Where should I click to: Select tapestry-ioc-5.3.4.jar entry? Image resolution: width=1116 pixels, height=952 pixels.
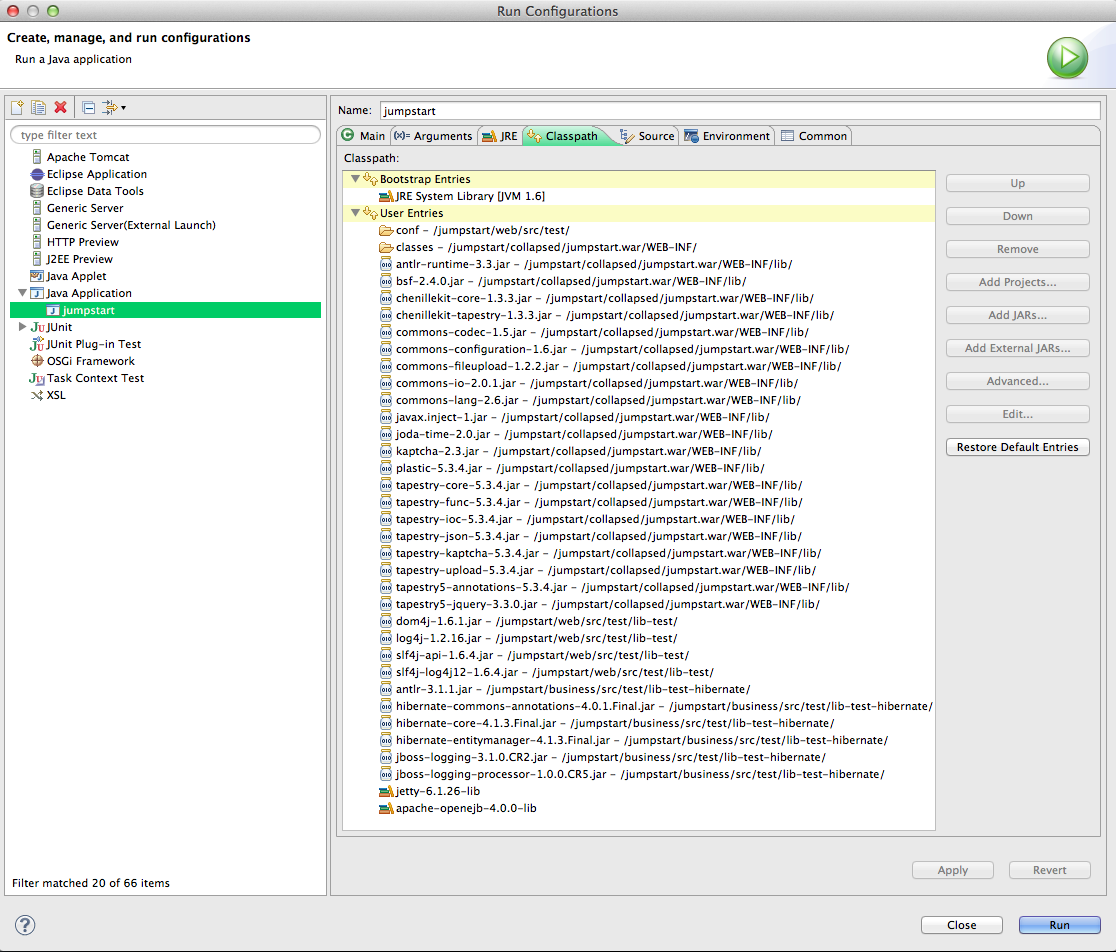pyautogui.click(x=595, y=520)
